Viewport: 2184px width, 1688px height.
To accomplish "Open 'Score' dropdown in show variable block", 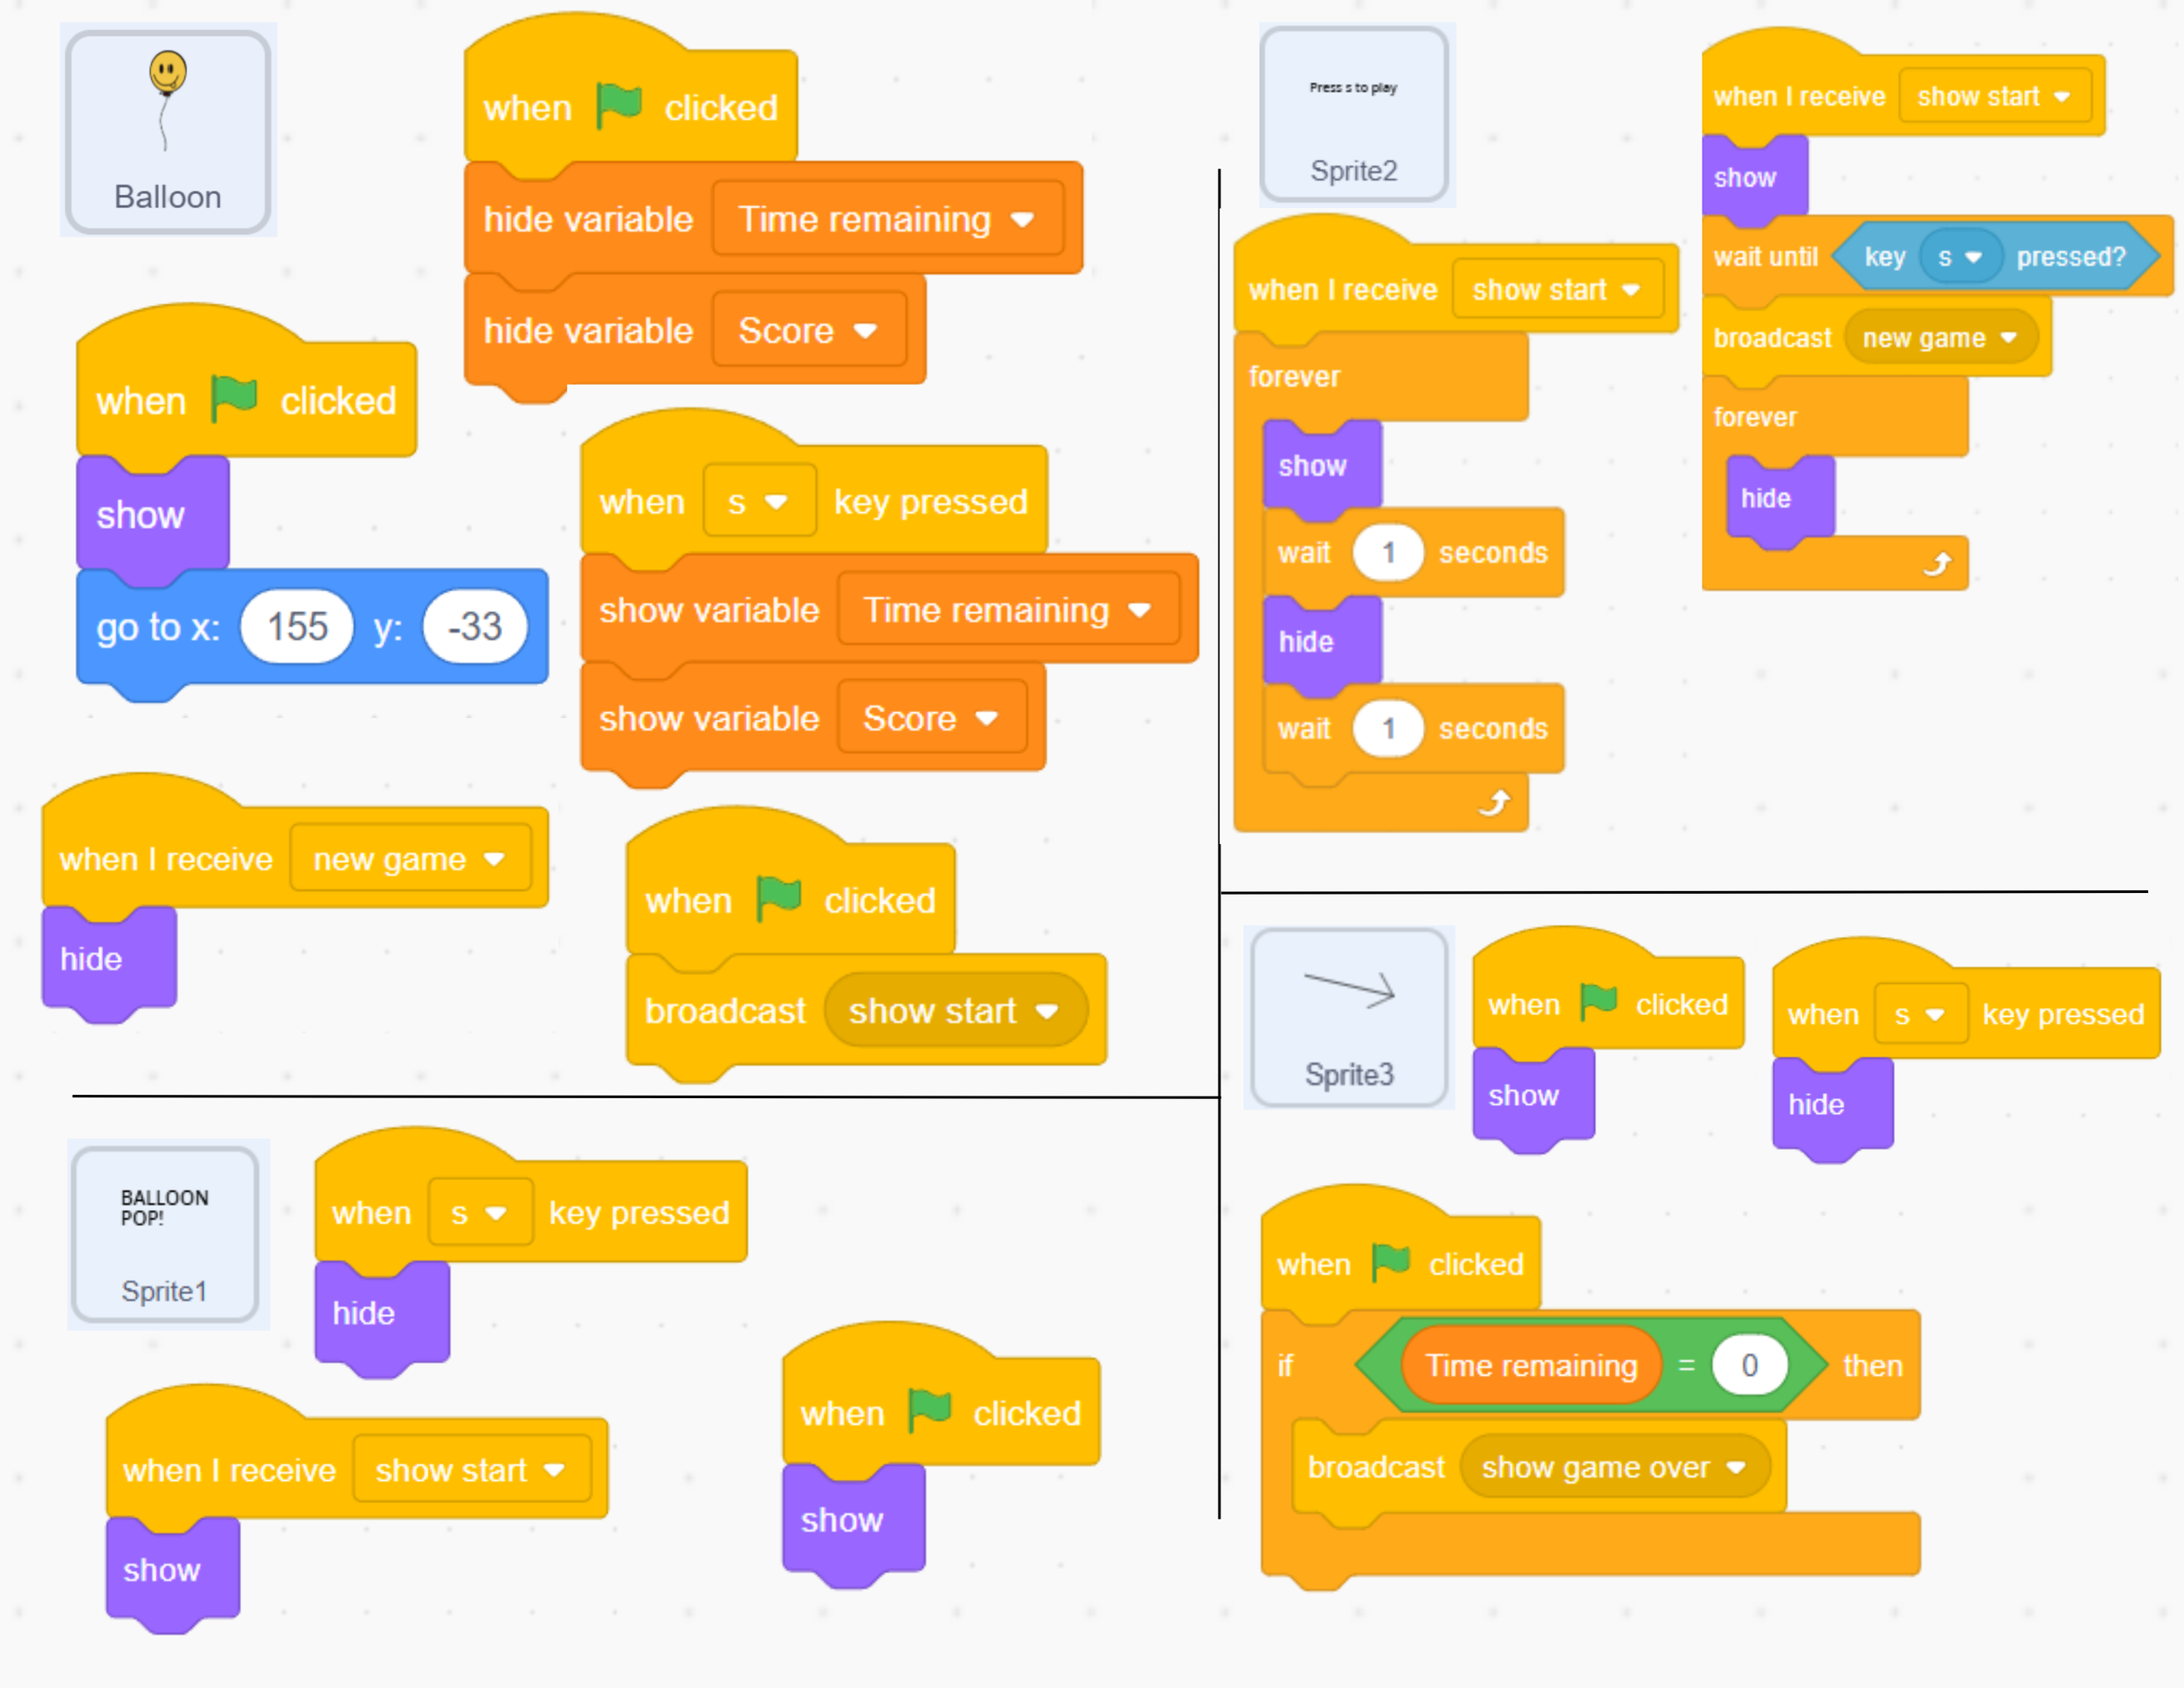I will 987,719.
